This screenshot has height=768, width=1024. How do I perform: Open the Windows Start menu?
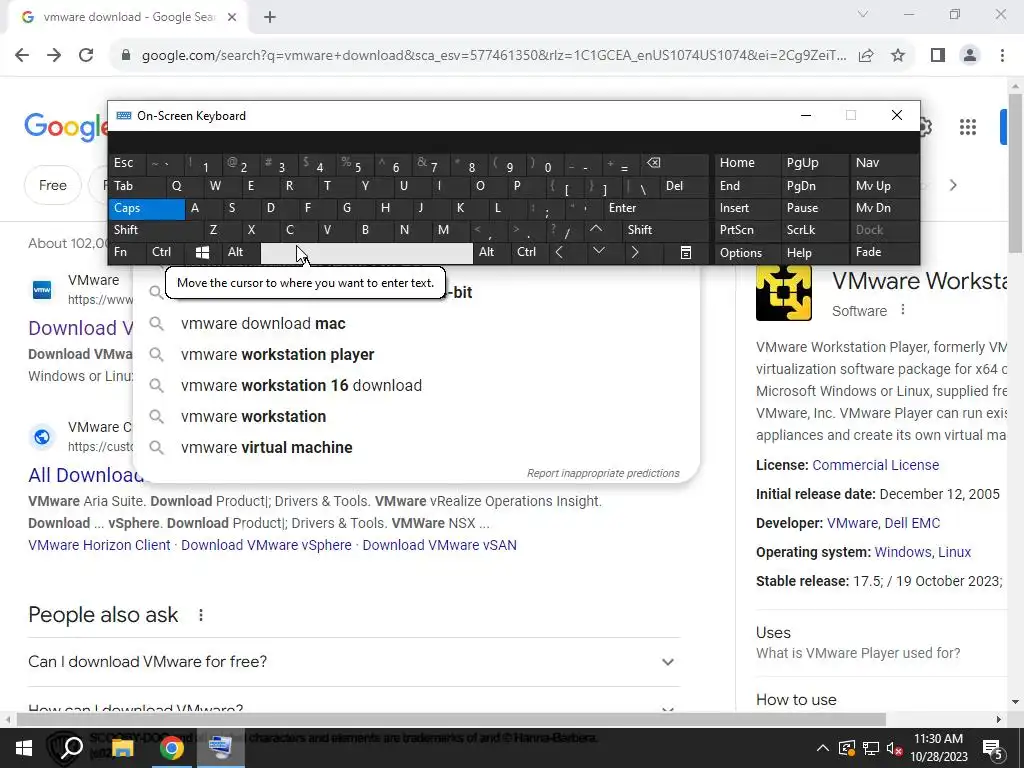click(x=24, y=748)
